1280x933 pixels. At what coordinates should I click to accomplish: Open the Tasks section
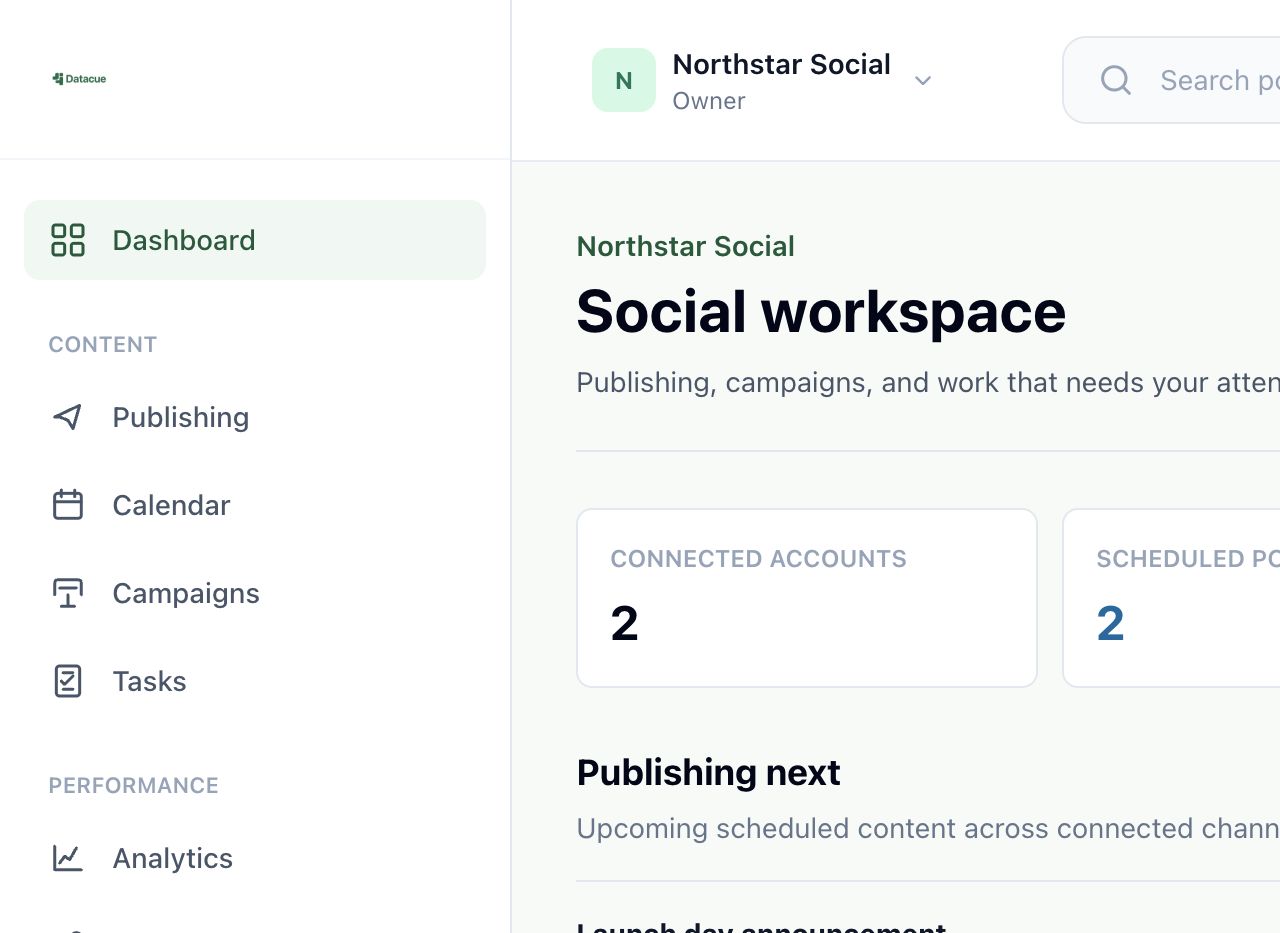(255, 681)
